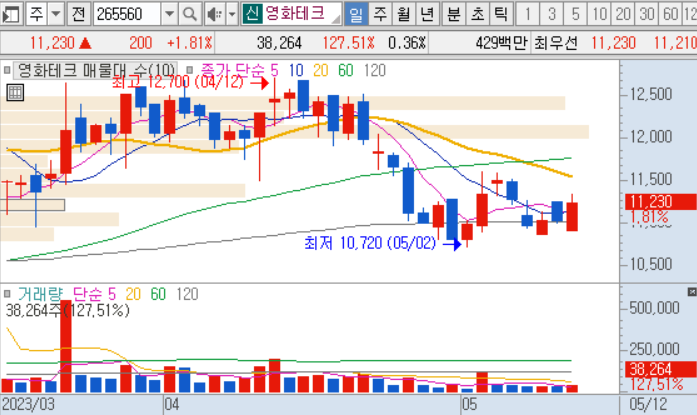Select the 1 interval button

[x=528, y=14]
